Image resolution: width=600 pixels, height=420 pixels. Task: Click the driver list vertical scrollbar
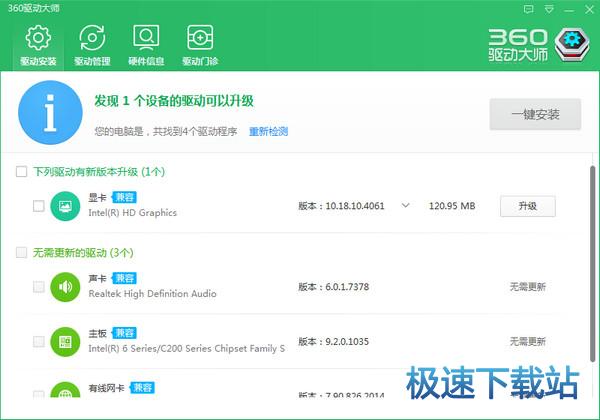pos(592,264)
